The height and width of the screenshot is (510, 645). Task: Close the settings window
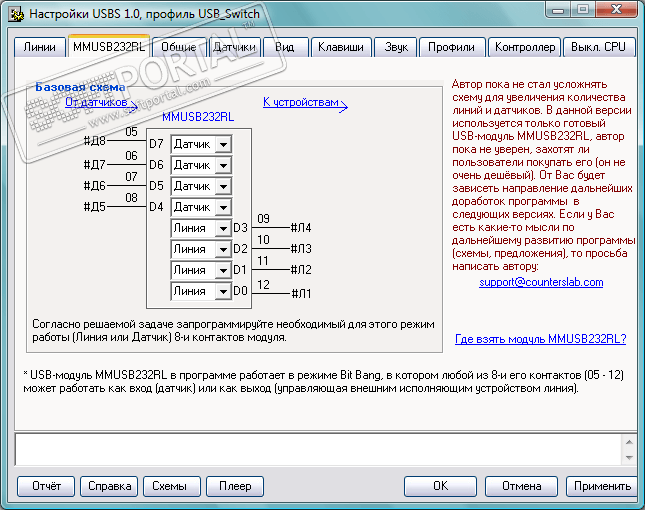616,10
